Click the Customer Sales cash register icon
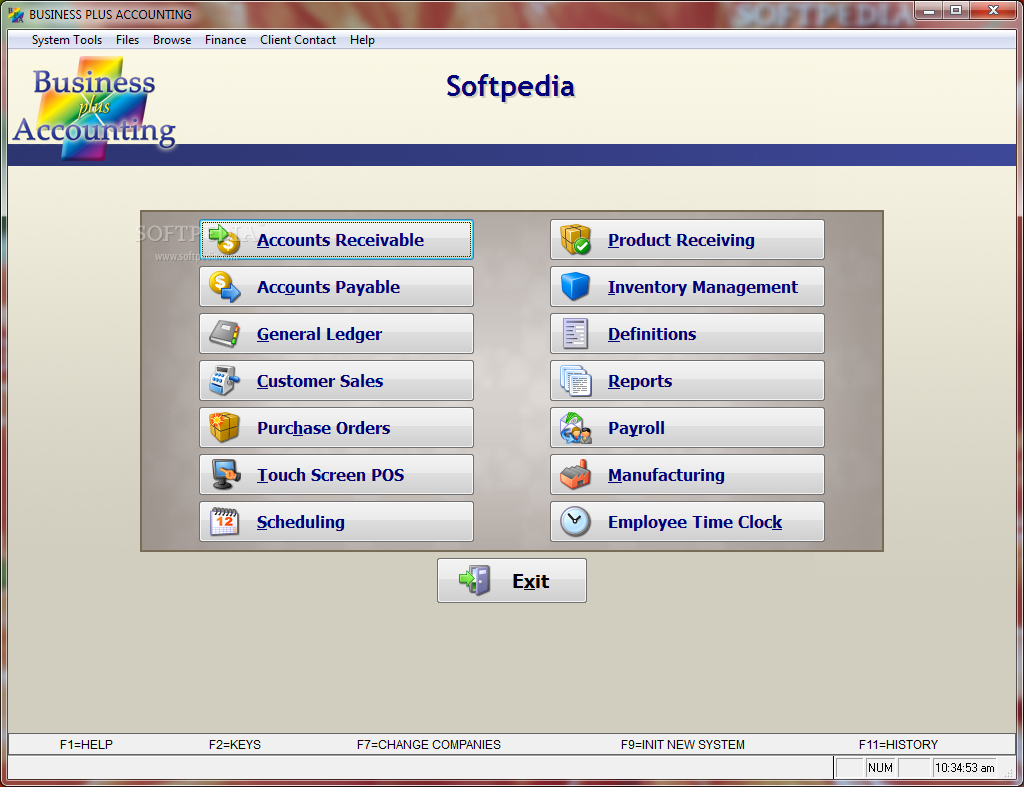This screenshot has width=1024, height=787. (224, 381)
